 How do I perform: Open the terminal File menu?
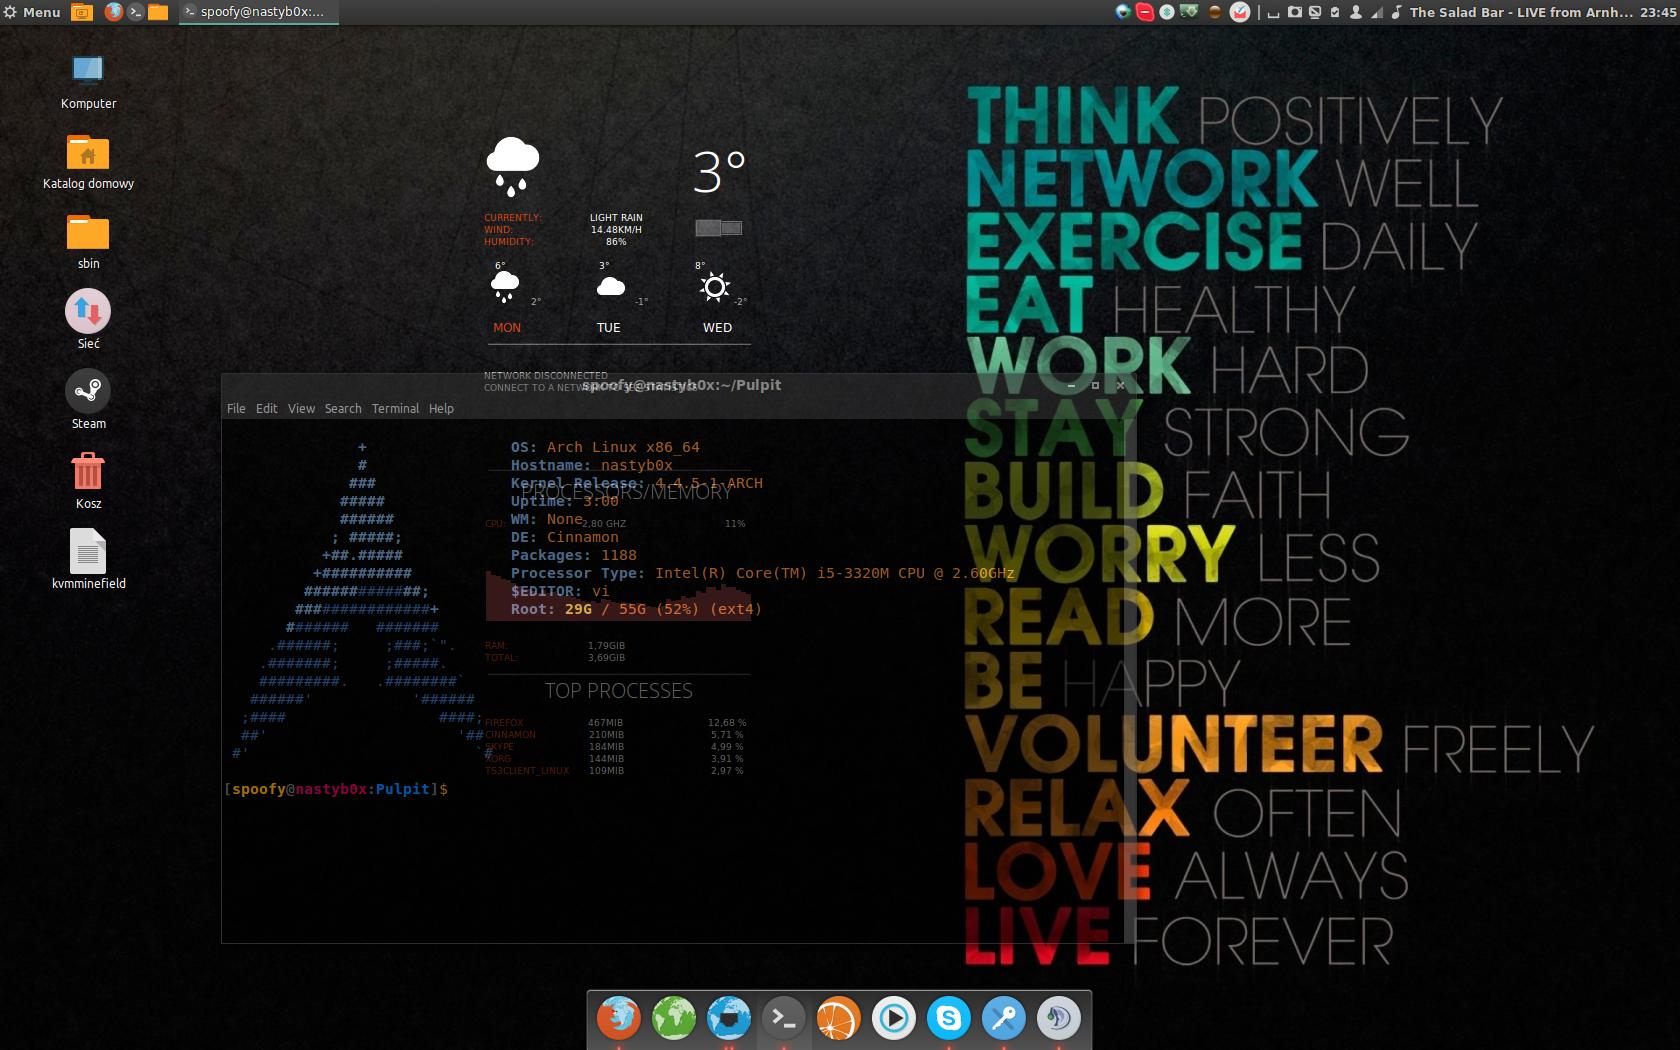click(236, 408)
